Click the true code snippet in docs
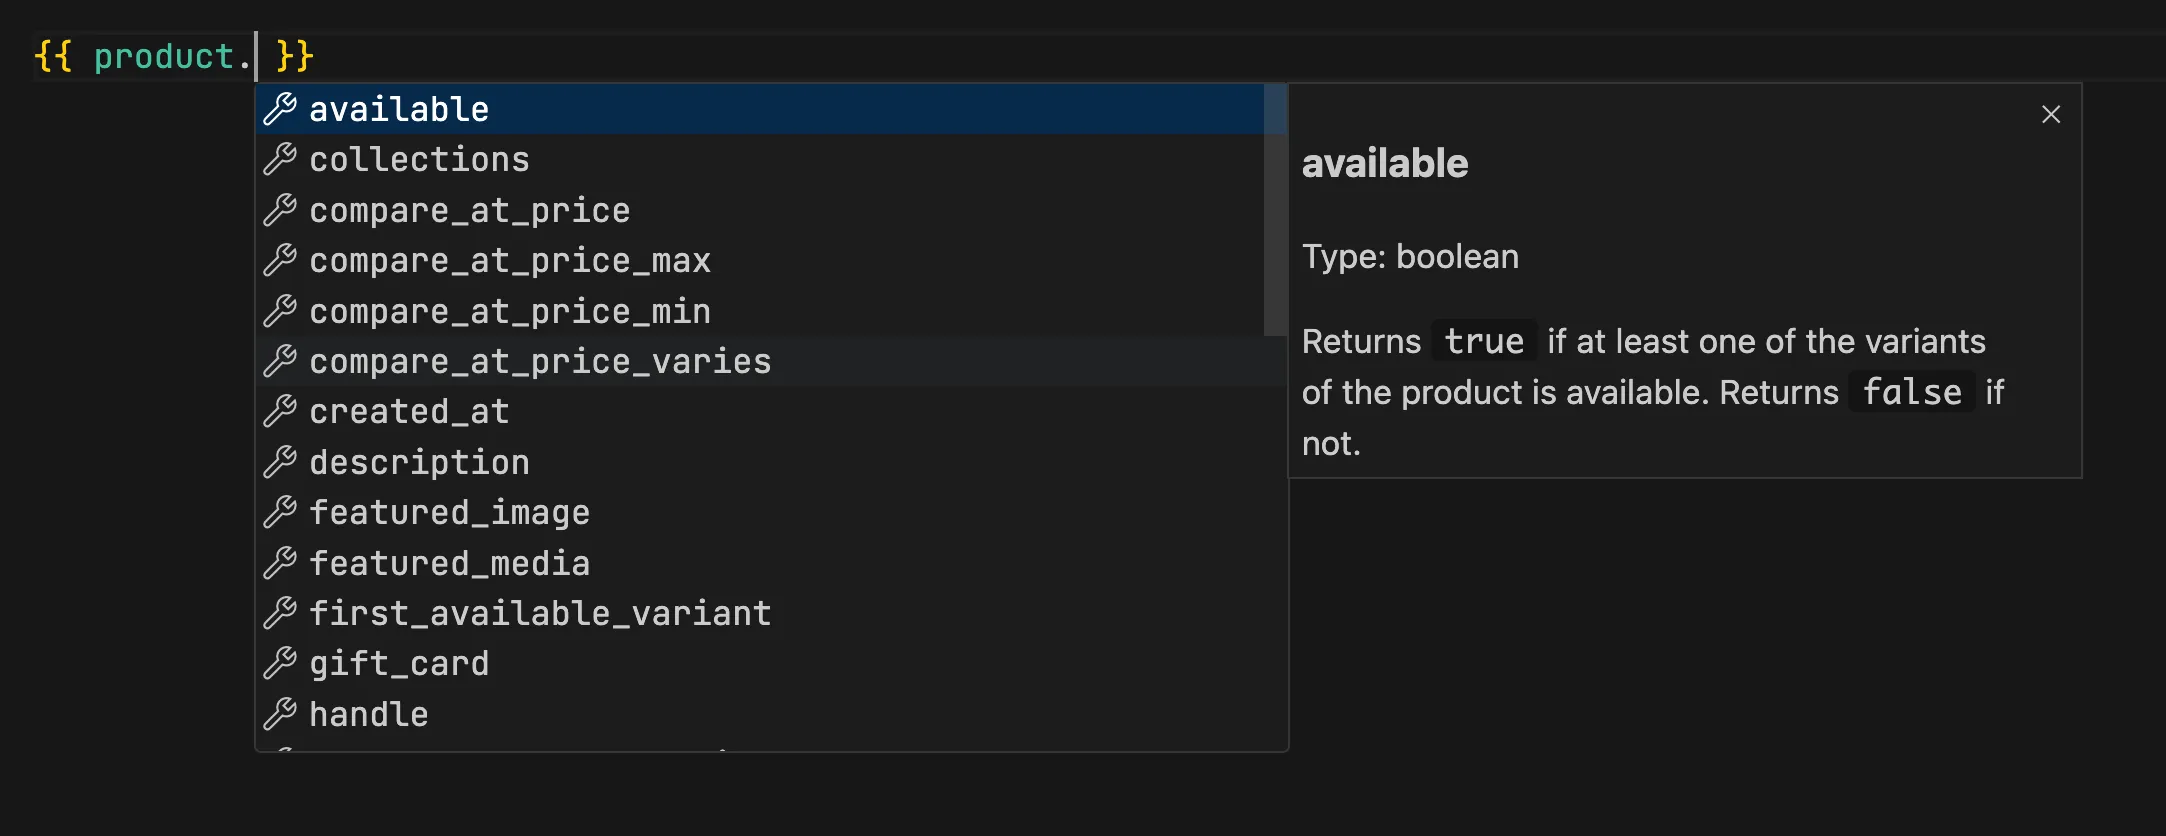The height and width of the screenshot is (836, 2166). coord(1484,342)
